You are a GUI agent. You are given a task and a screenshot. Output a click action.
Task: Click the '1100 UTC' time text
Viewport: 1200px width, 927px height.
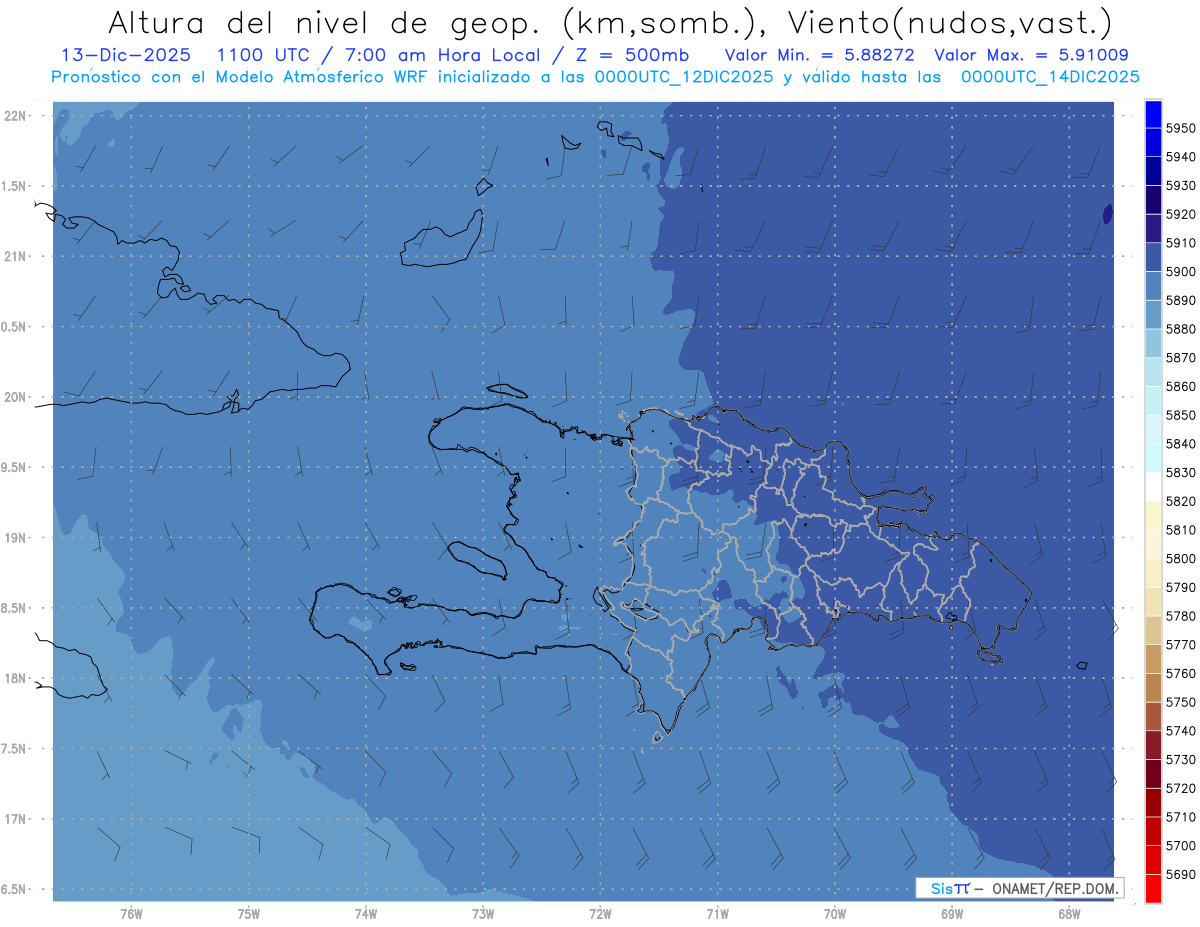265,55
